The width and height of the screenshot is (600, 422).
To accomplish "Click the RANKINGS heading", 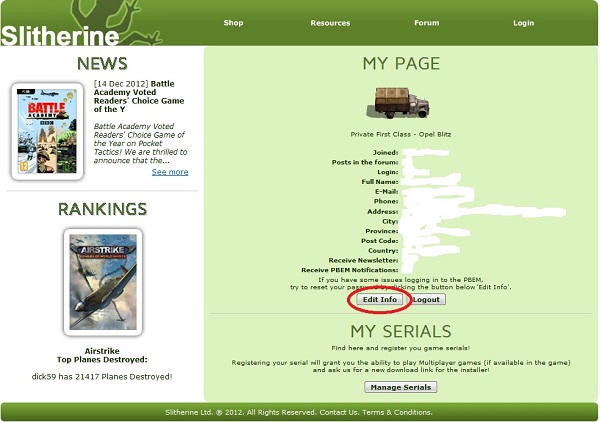I will point(103,209).
